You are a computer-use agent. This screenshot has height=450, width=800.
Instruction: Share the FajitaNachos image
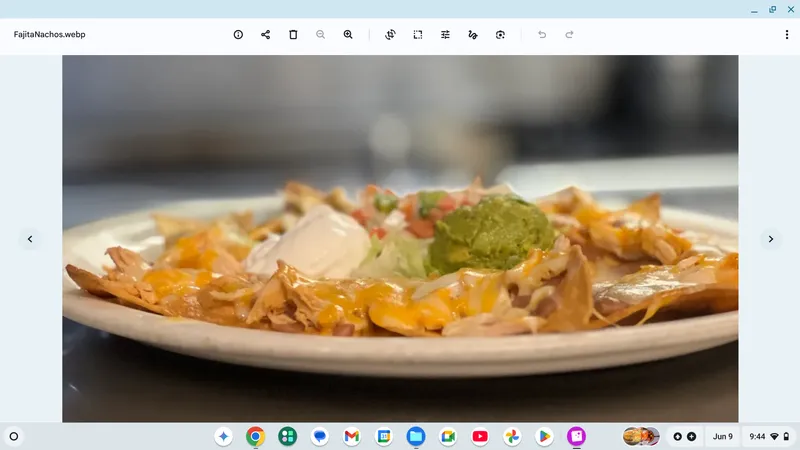266,35
